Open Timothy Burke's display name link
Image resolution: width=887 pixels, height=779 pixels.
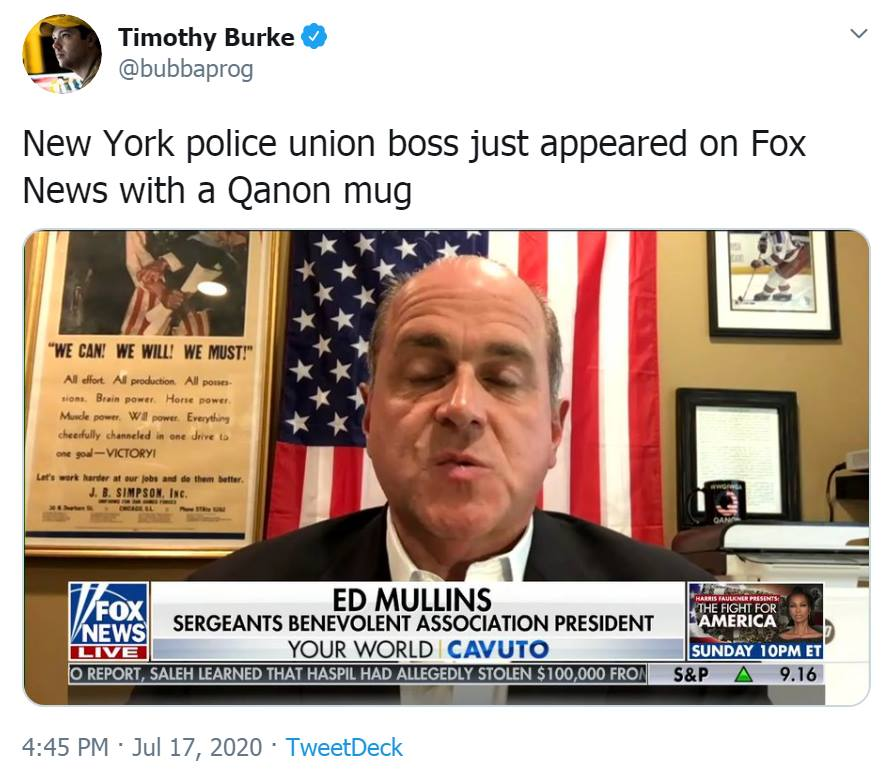pyautogui.click(x=206, y=37)
